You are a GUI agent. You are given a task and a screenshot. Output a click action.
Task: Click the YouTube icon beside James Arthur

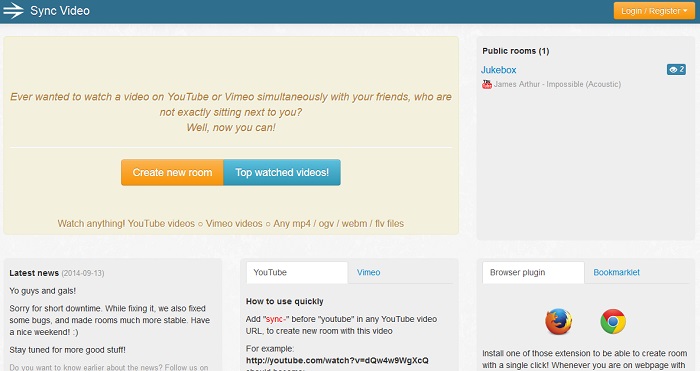(x=487, y=84)
